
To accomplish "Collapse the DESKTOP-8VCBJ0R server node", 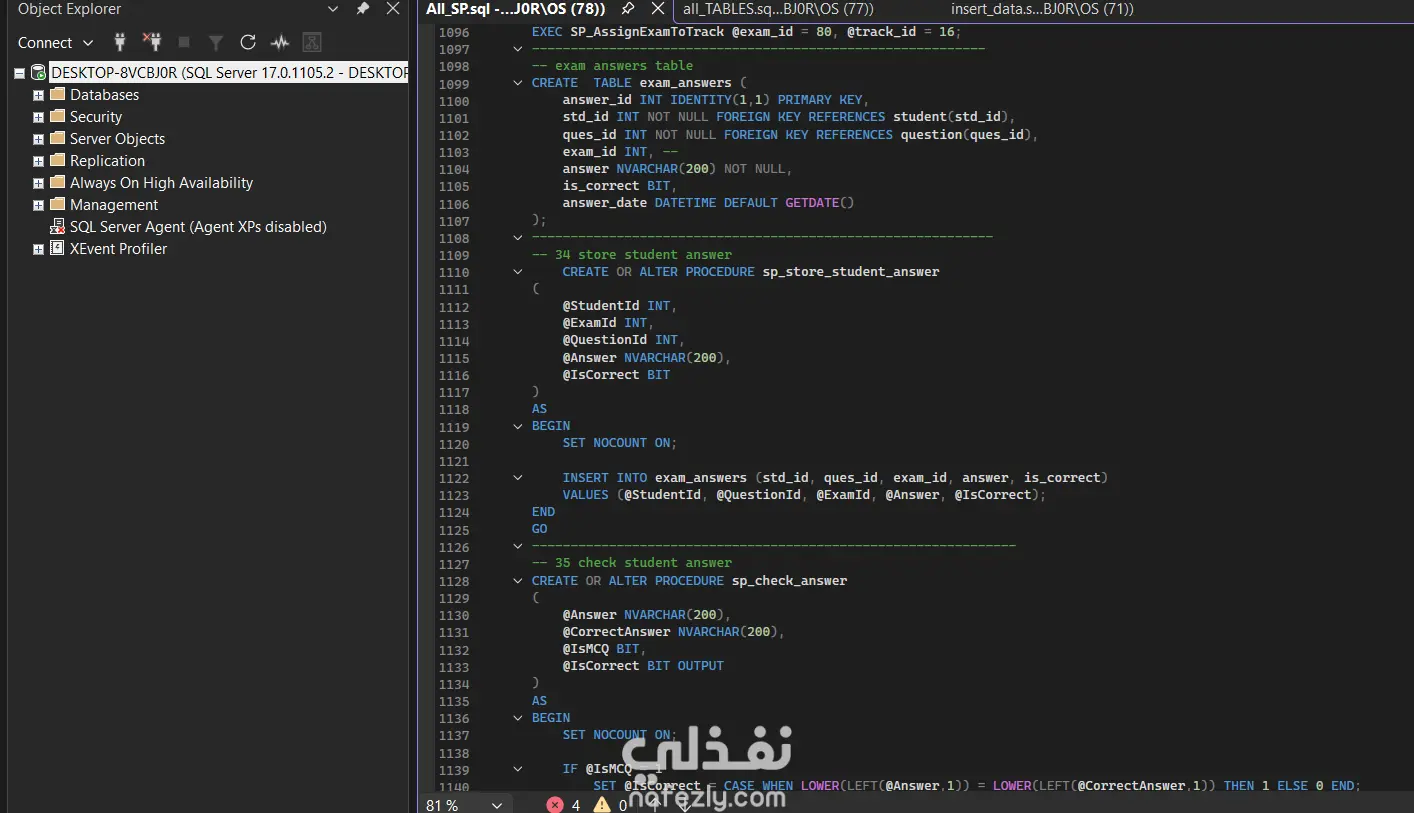I will (20, 73).
